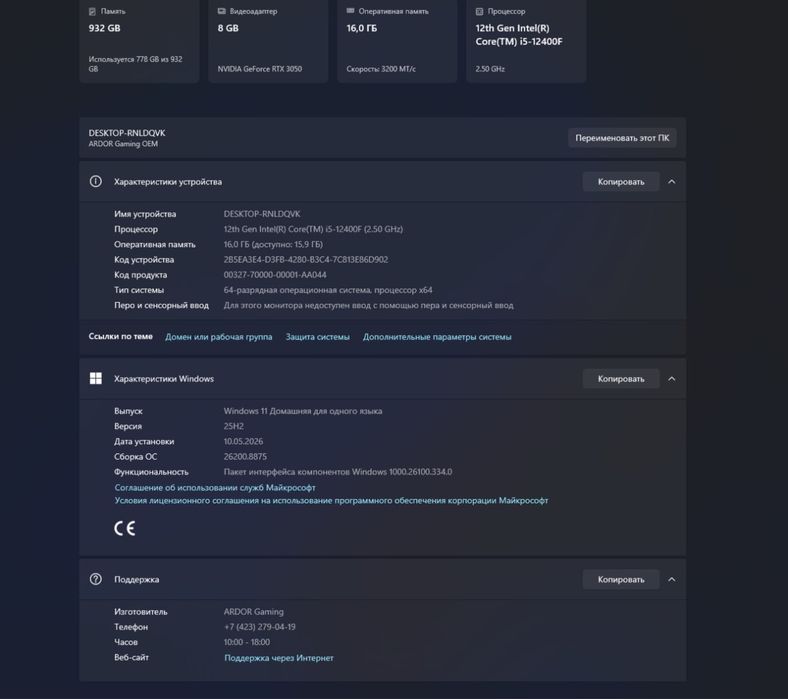Copy Windows specifications with Копировать
Viewport: 788px width, 699px height.
[x=621, y=378]
